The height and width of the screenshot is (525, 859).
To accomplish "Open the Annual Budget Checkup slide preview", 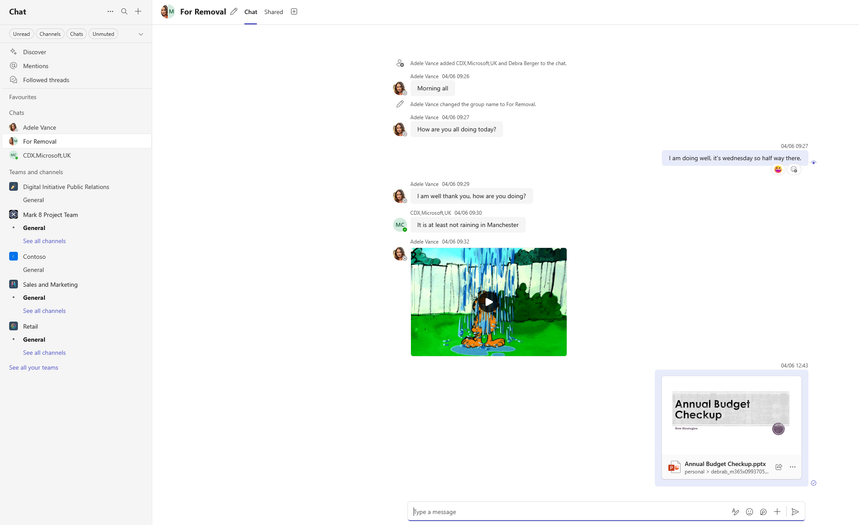I will (x=731, y=415).
